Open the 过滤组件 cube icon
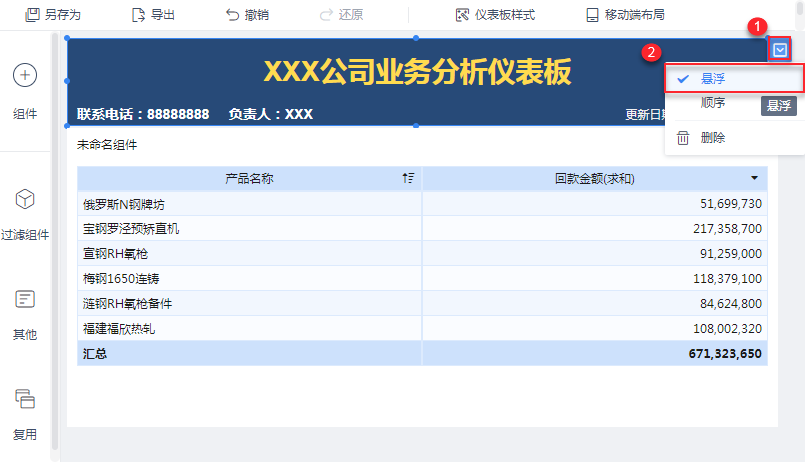Screen dimensions: 805x462 (x=25, y=199)
